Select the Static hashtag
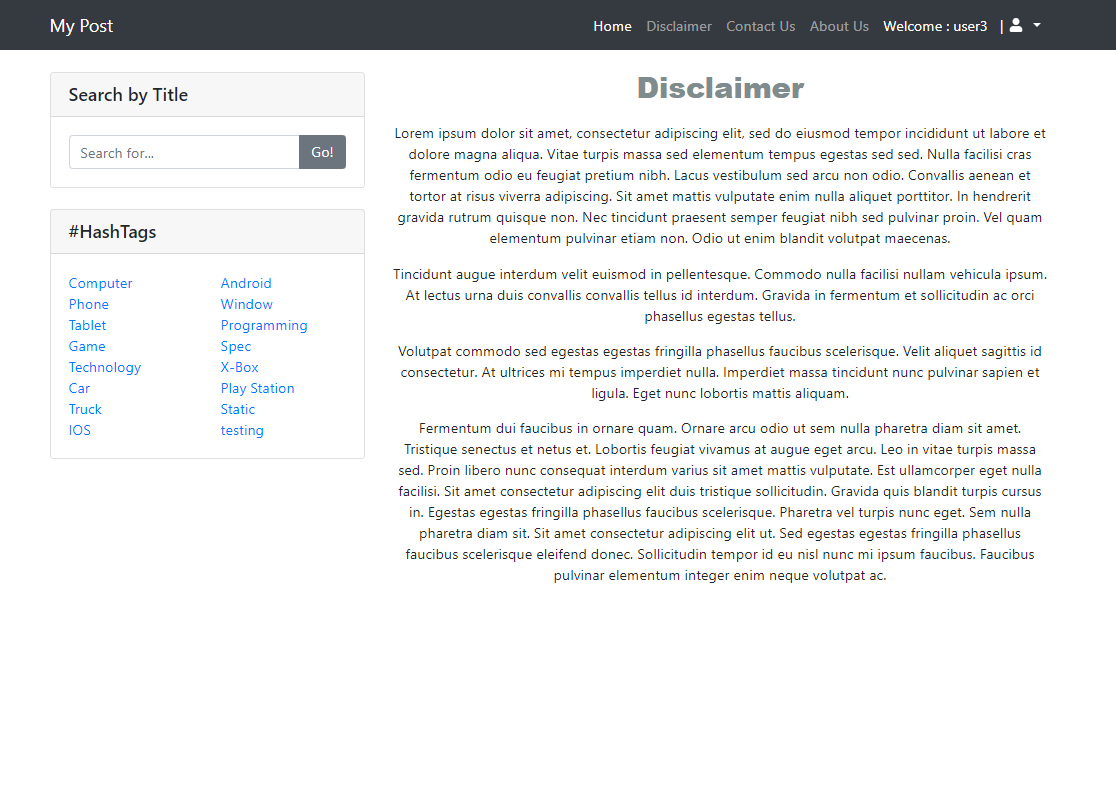The width and height of the screenshot is (1116, 785). (237, 409)
